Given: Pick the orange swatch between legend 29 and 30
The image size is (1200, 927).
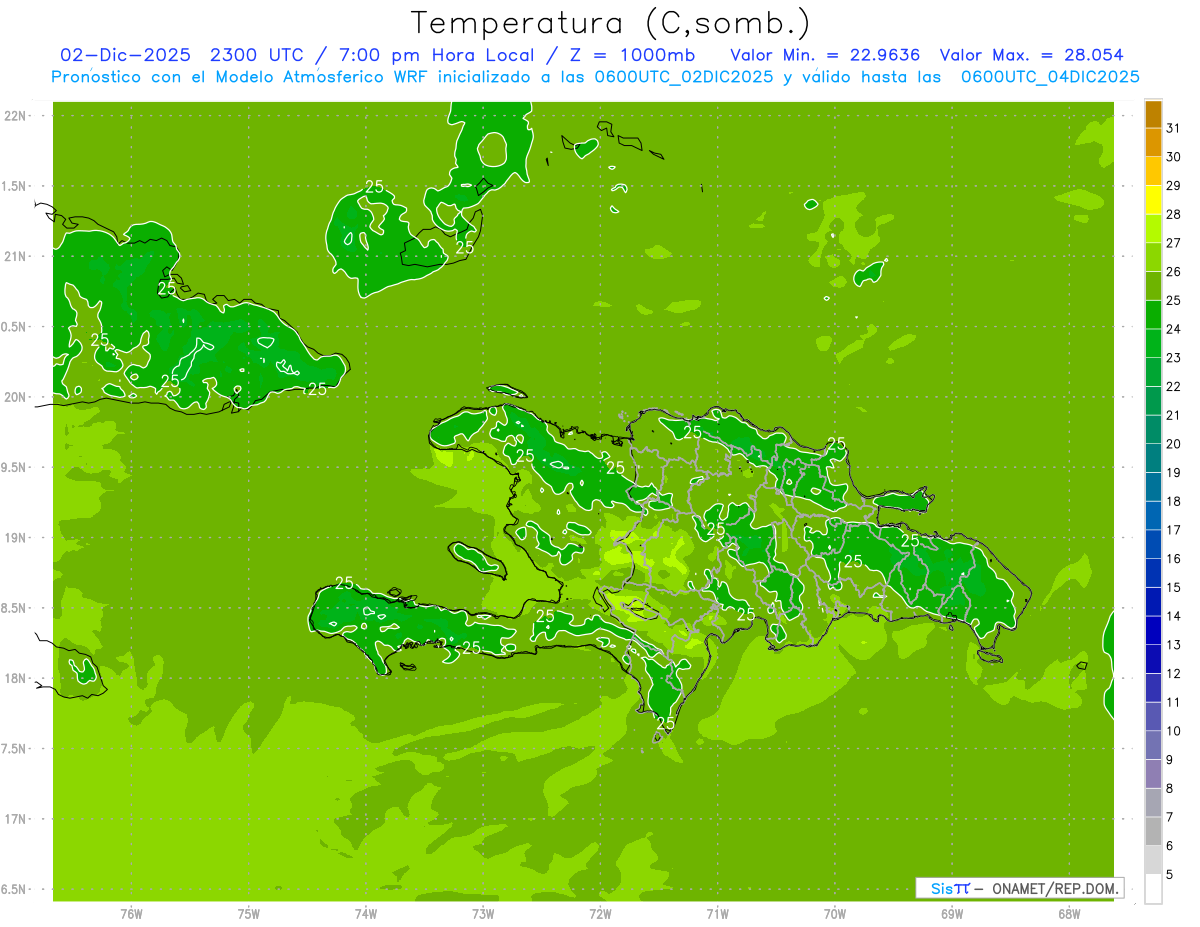Looking at the screenshot, I should click(1153, 172).
